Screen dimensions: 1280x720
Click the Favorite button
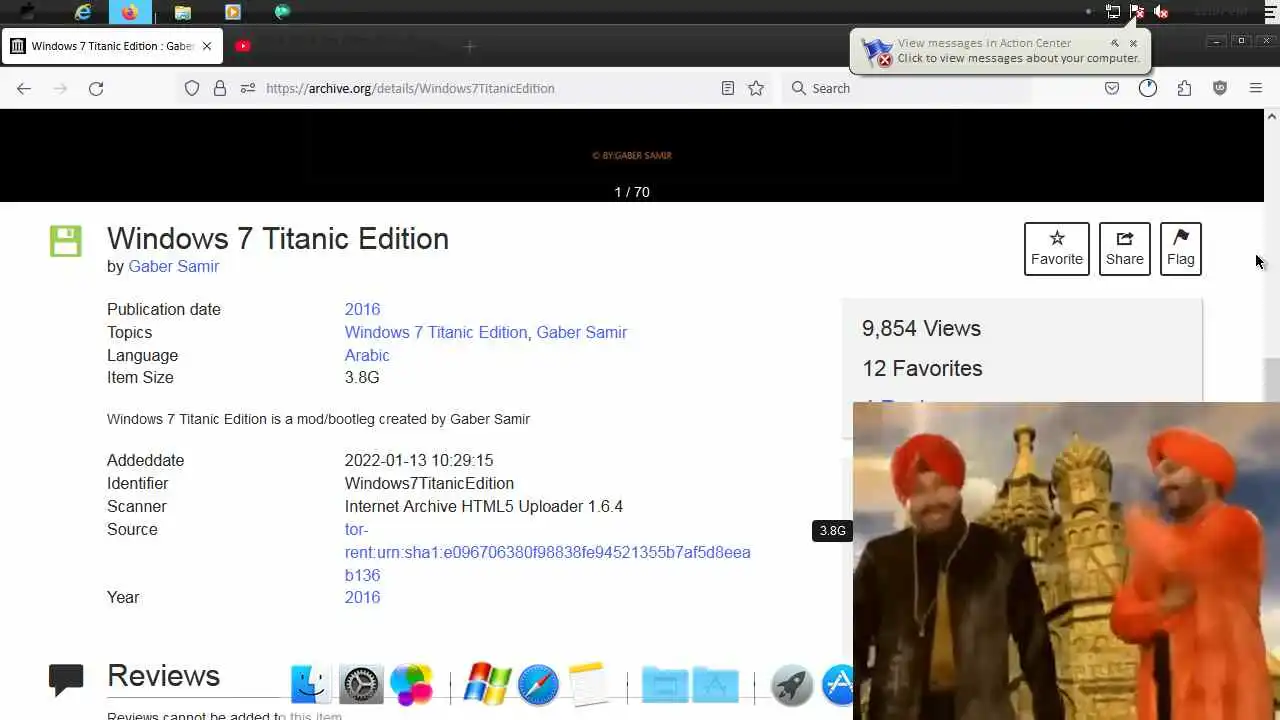pyautogui.click(x=1057, y=248)
